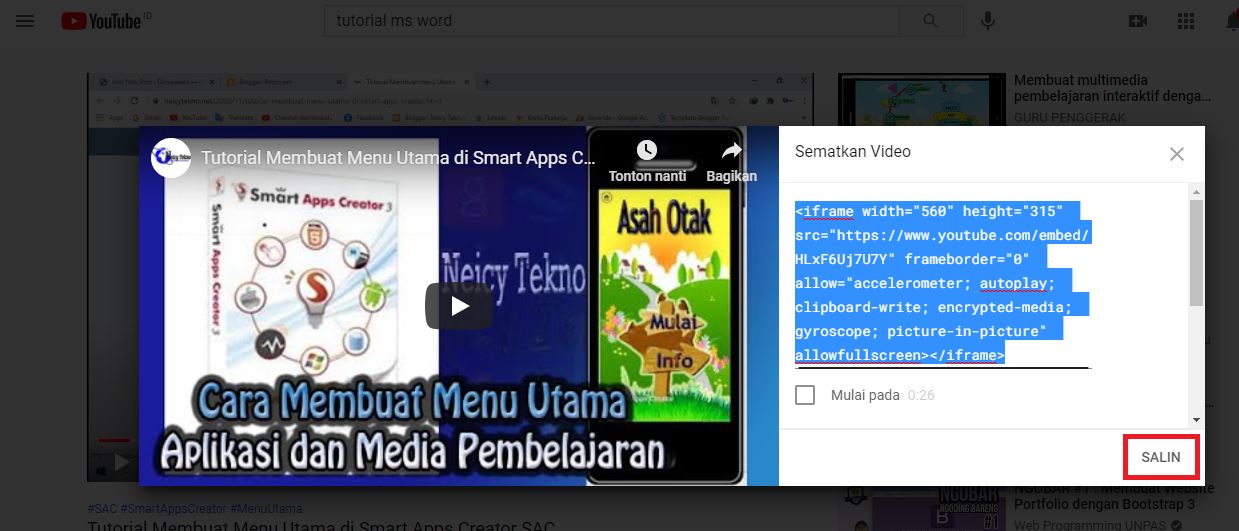Click the main player play button behind dialog
This screenshot has height=531, width=1239.
point(121,463)
